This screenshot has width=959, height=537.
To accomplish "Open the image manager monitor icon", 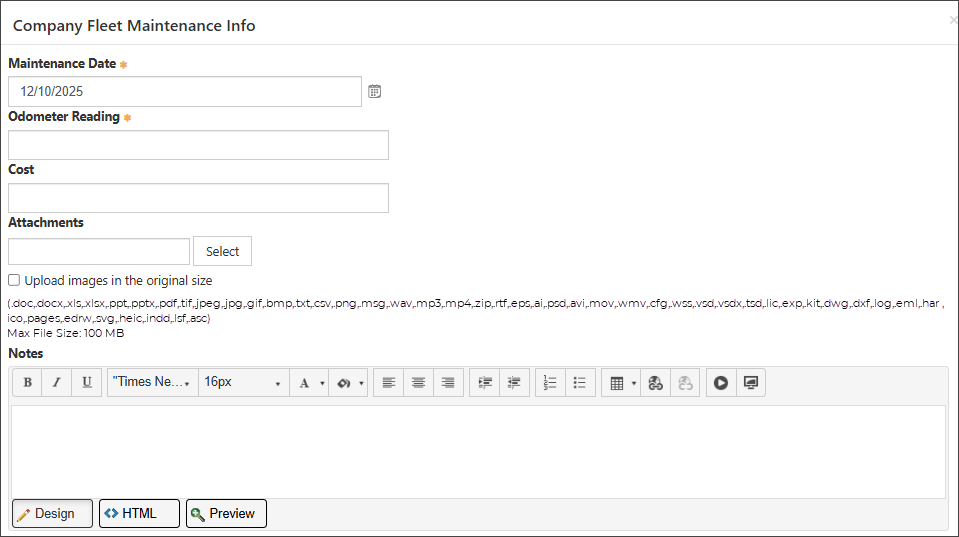I will (x=751, y=383).
